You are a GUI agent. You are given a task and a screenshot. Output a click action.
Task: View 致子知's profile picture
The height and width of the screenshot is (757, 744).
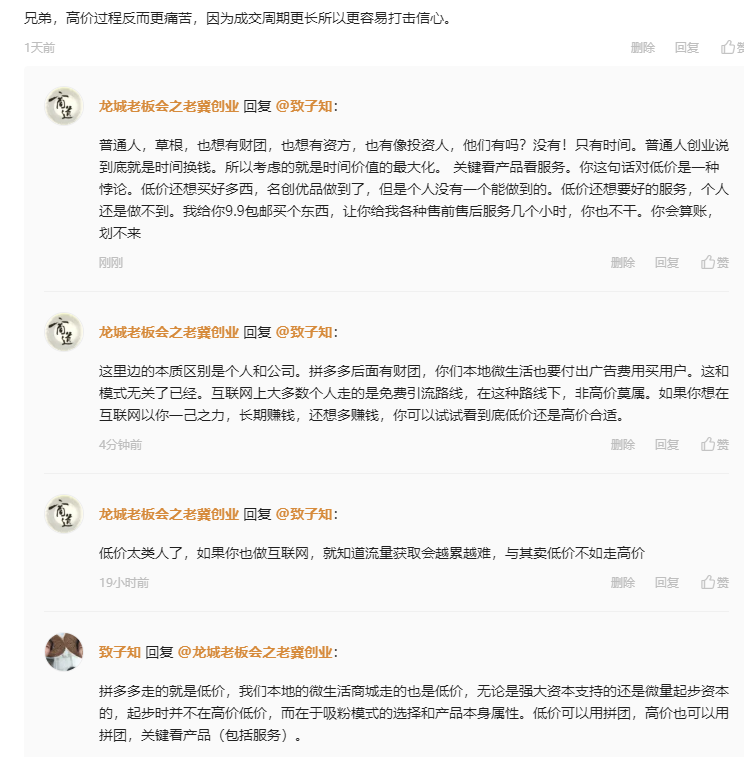click(x=63, y=652)
